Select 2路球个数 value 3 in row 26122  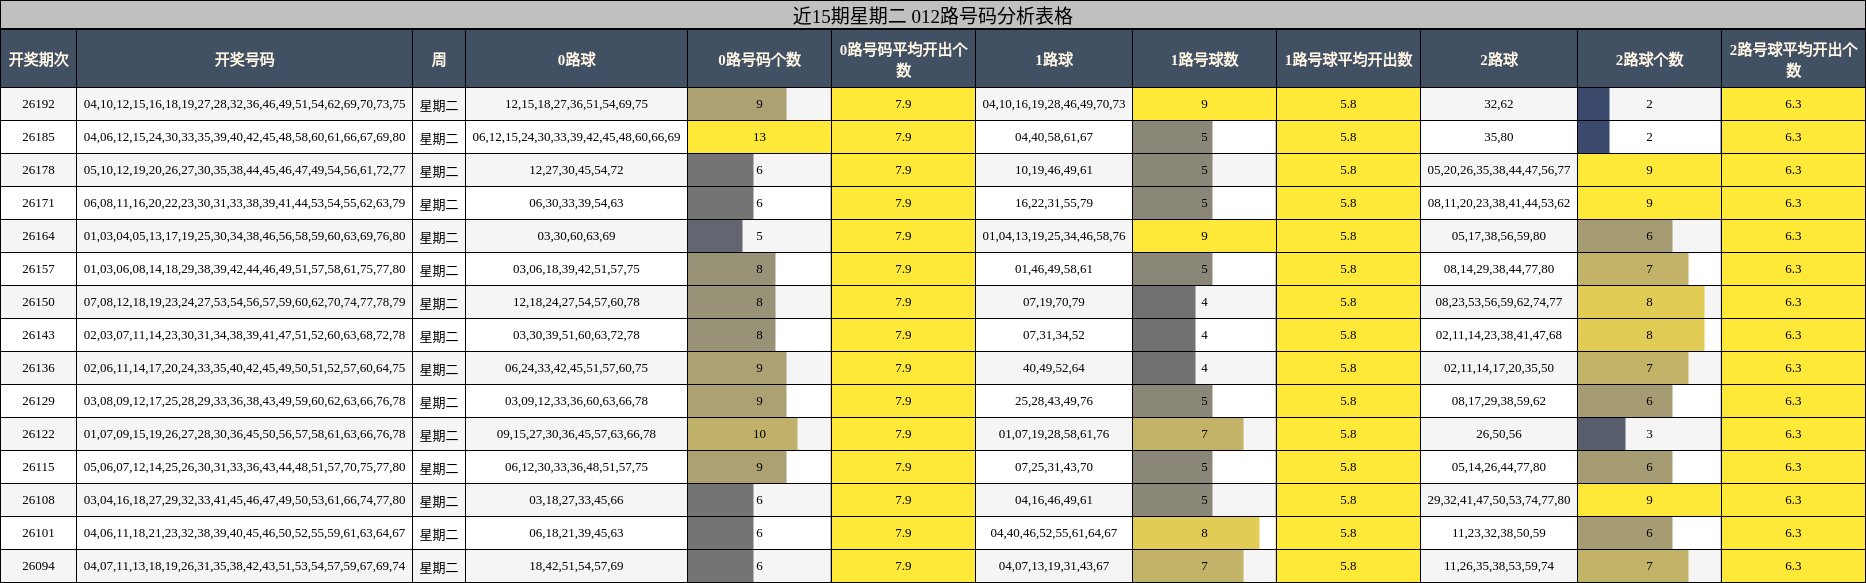(x=1649, y=434)
